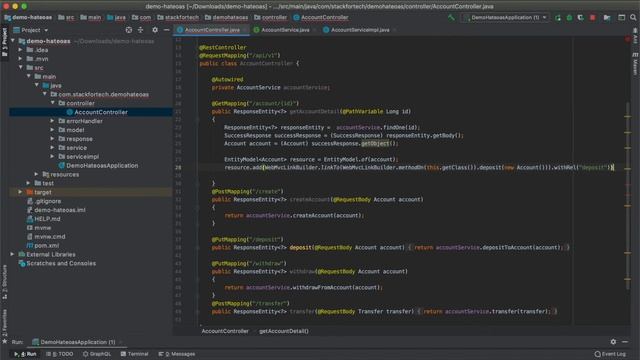Click the Build project hammer icon

point(451,18)
